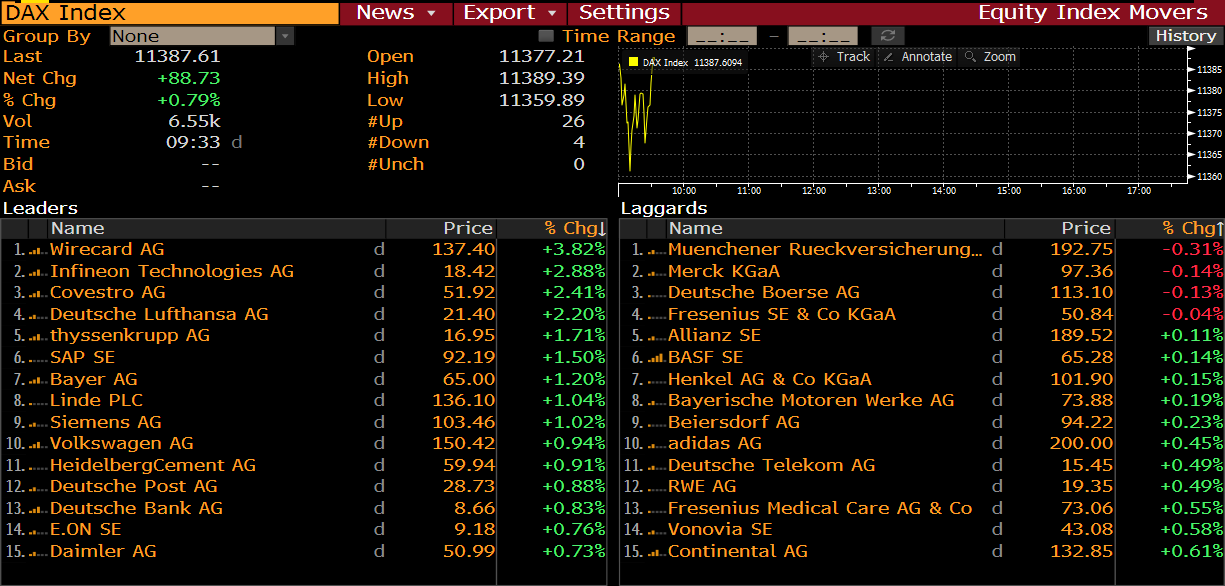The image size is (1225, 586).
Task: Activate the Annotate chart tool
Action: 917,57
